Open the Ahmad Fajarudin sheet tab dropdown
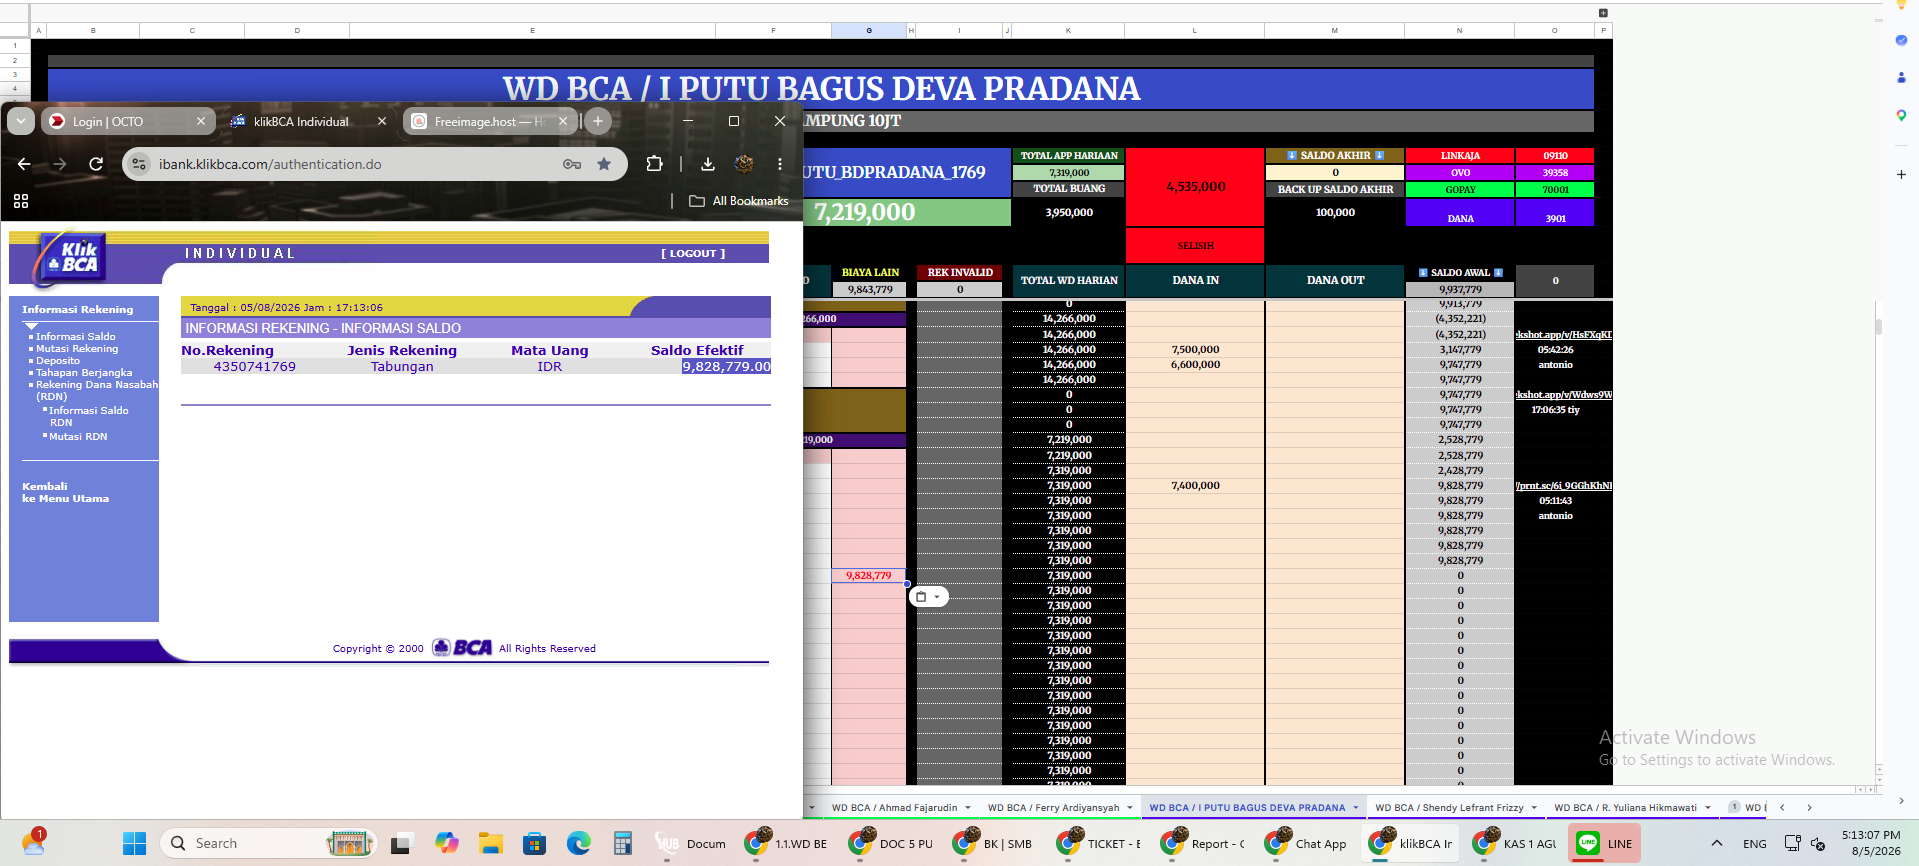Screen dimensions: 1919x866 tap(968, 808)
